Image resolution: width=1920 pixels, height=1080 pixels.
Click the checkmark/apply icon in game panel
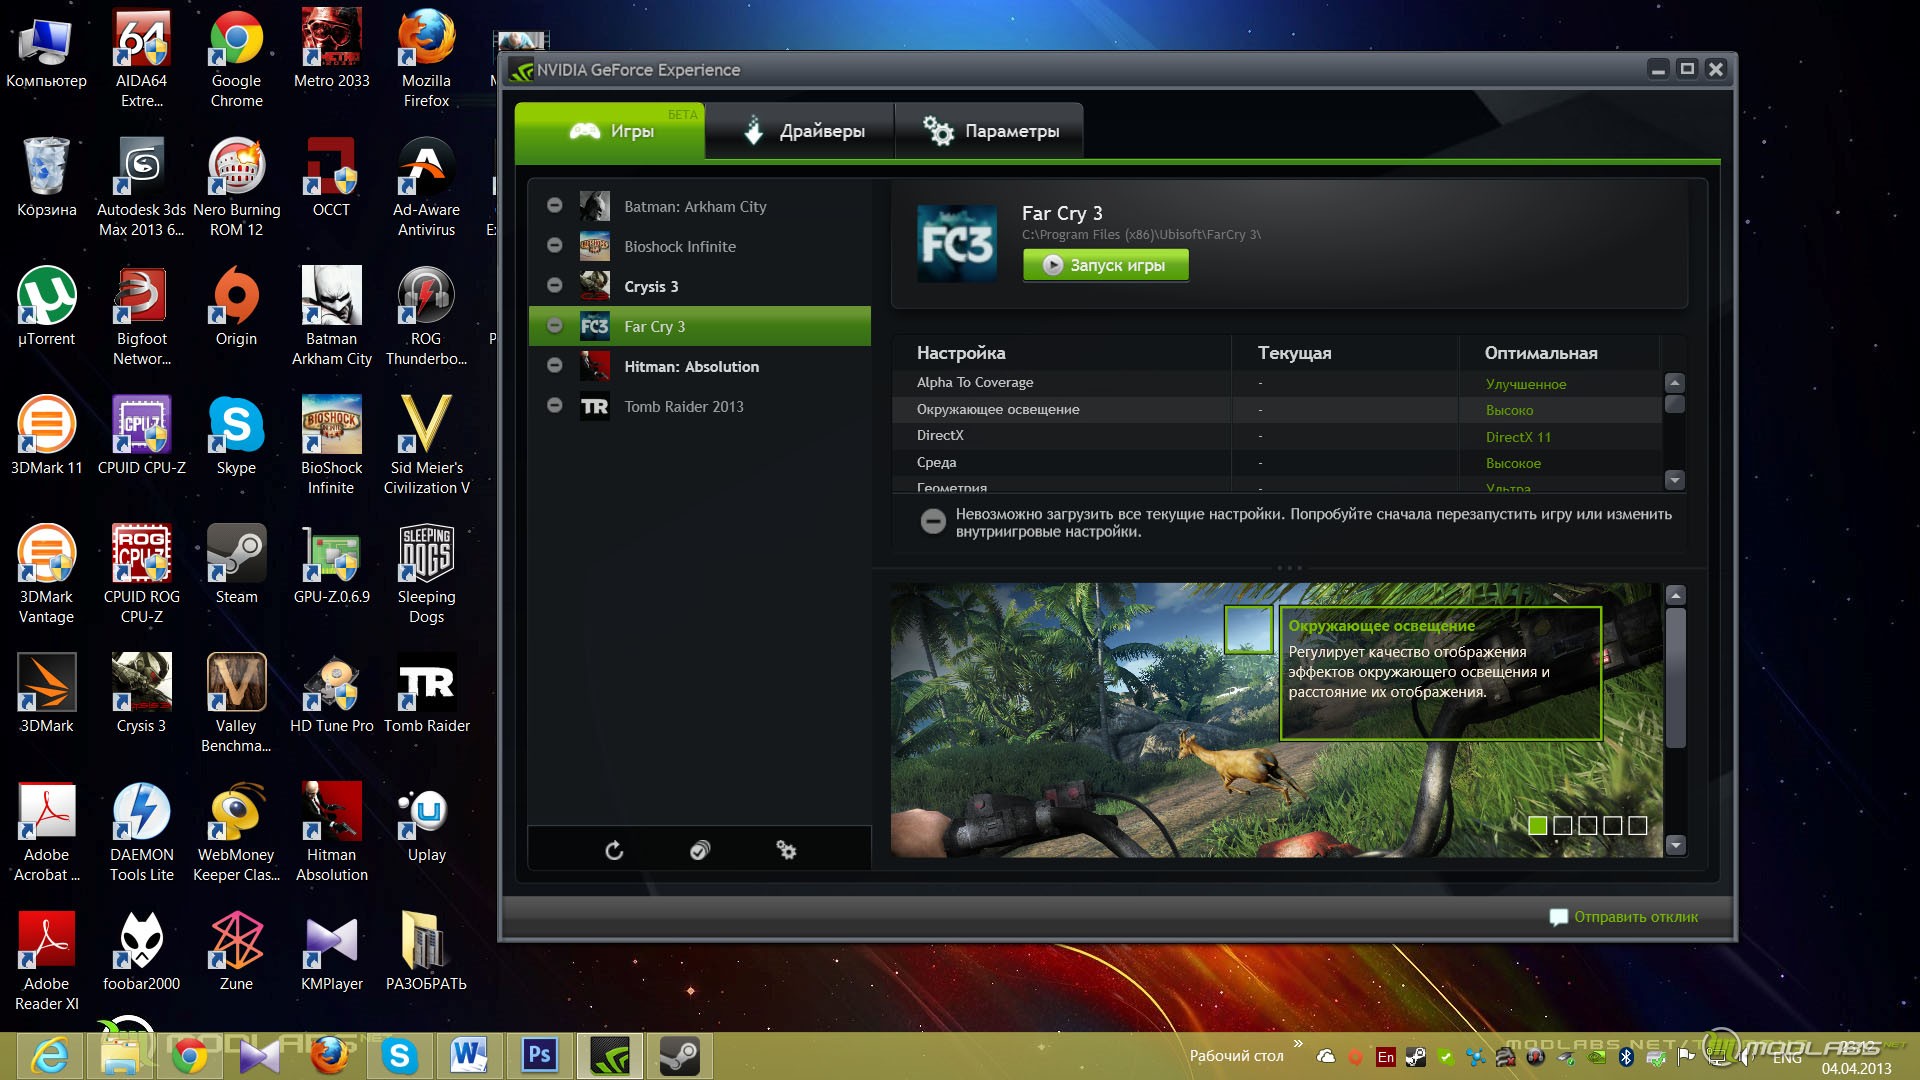click(699, 849)
